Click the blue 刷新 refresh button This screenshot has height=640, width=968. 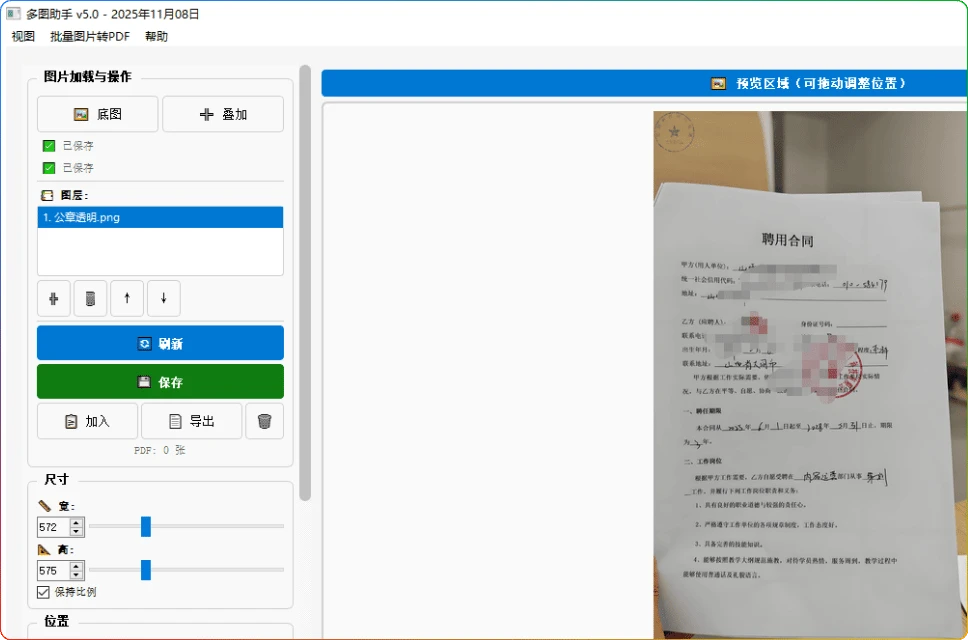pos(160,343)
